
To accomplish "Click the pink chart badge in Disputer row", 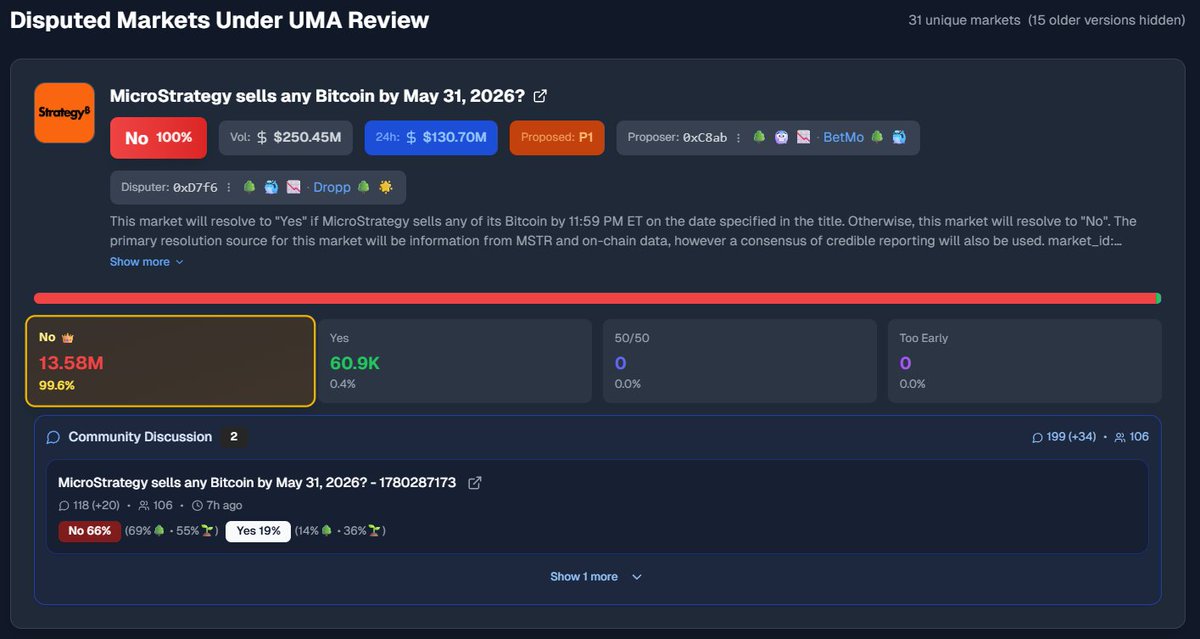I will [294, 186].
